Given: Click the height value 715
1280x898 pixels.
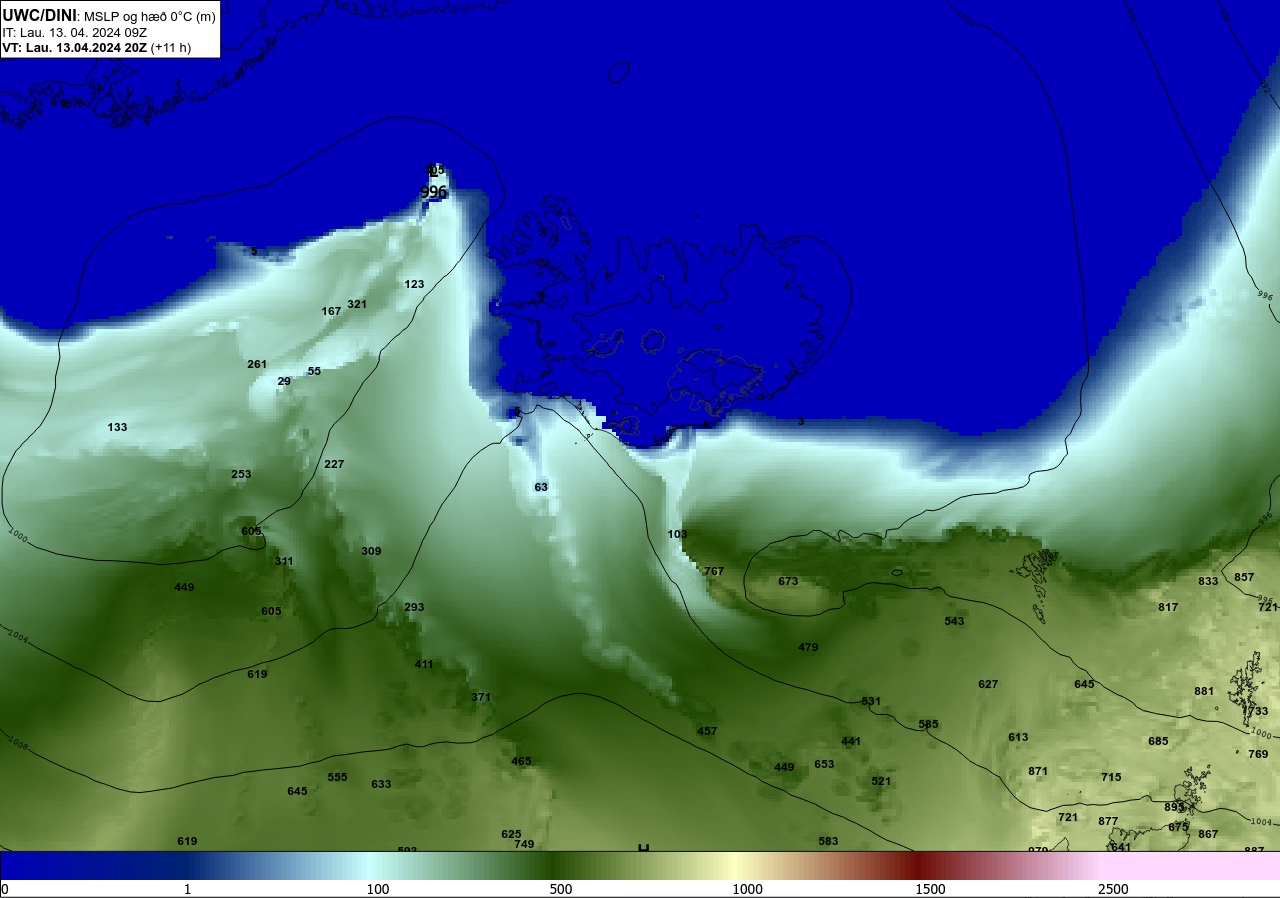Looking at the screenshot, I should [x=1111, y=777].
